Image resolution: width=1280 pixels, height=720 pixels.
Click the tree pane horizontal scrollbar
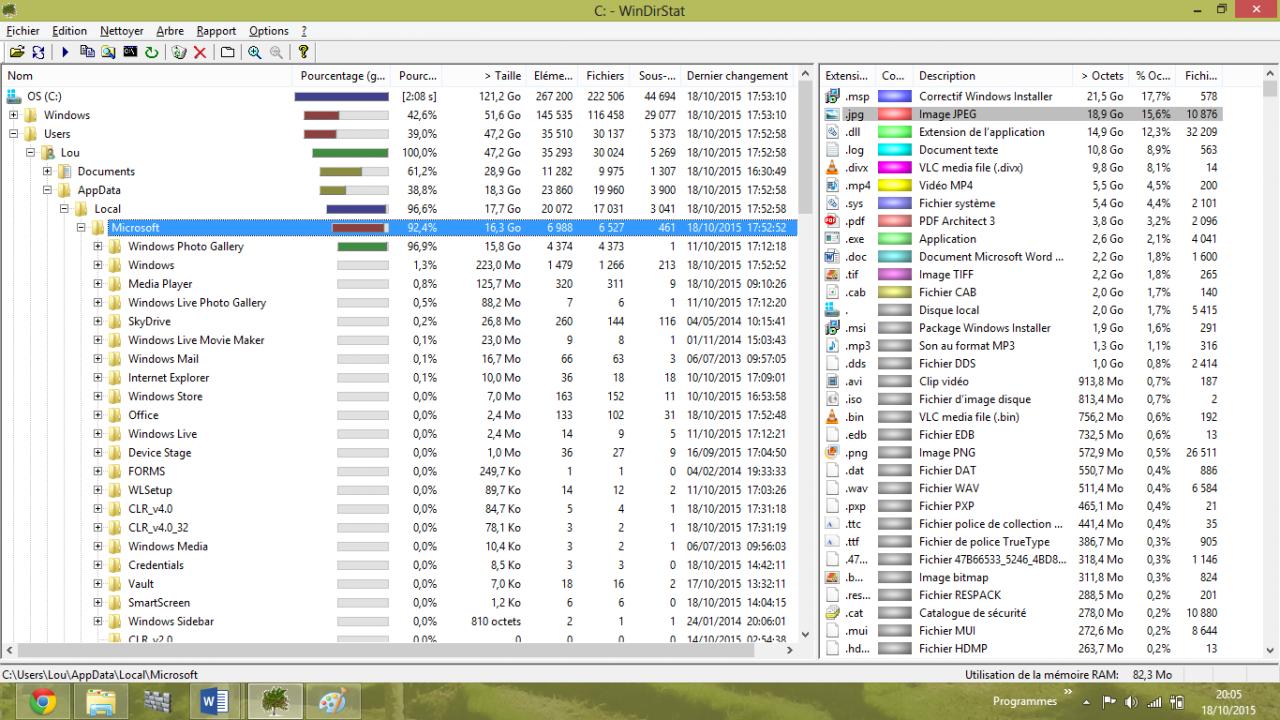point(399,650)
